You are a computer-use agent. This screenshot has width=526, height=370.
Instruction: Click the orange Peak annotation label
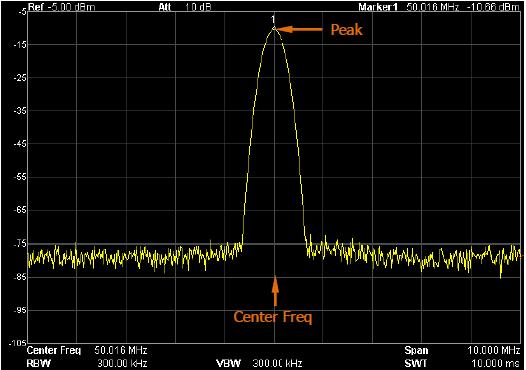click(347, 30)
